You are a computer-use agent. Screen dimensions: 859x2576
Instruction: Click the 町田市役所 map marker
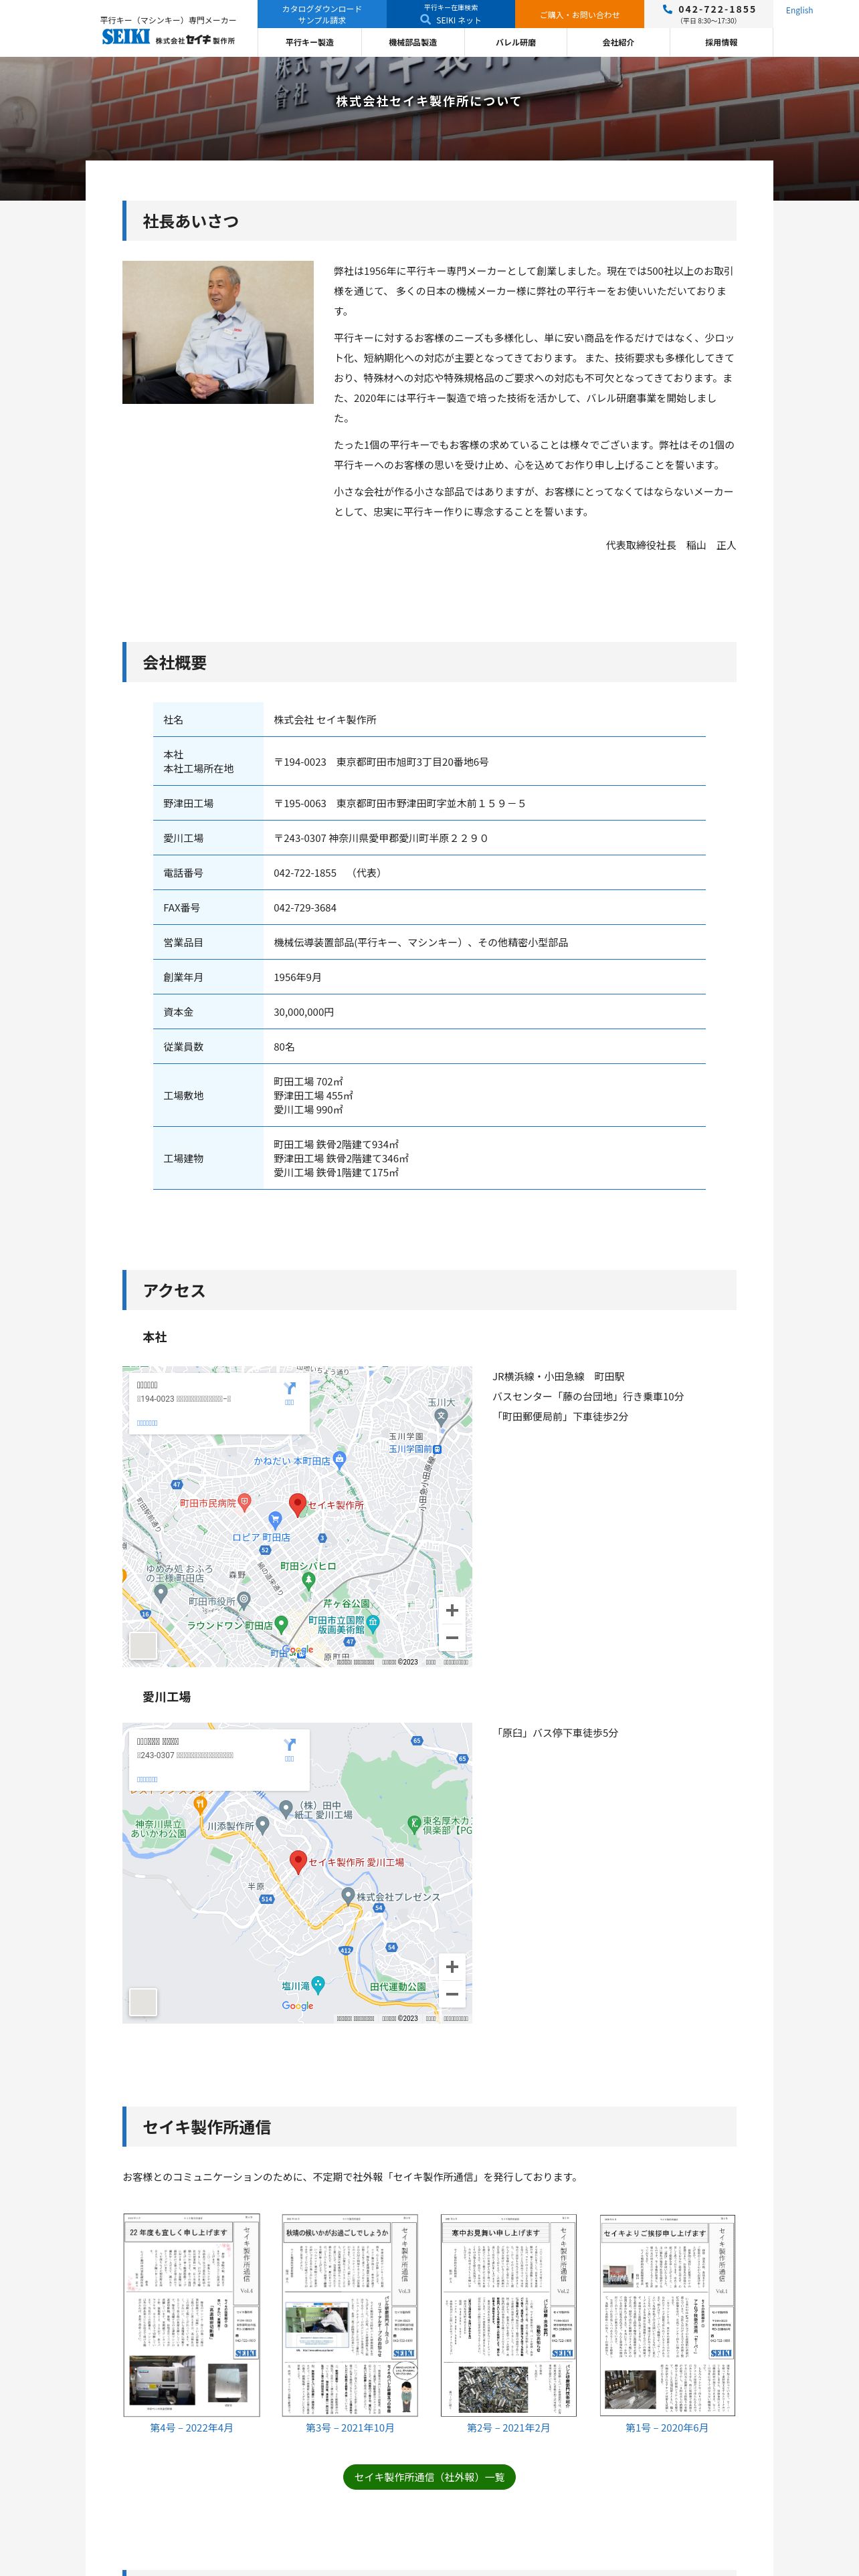pos(244,1600)
